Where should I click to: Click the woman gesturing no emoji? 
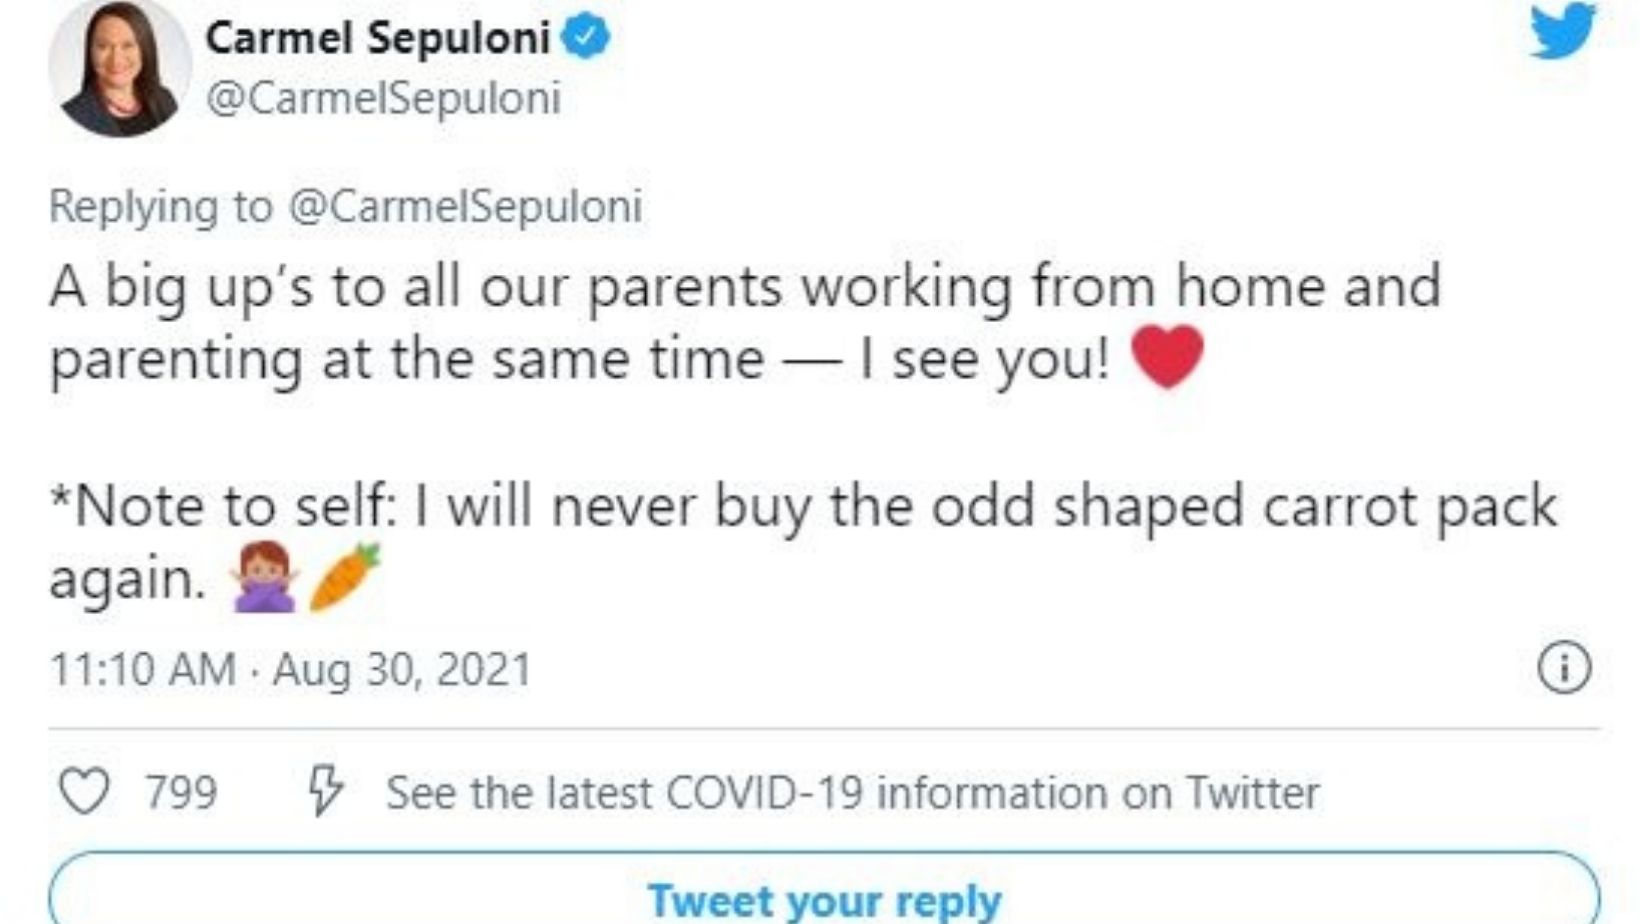coord(263,578)
